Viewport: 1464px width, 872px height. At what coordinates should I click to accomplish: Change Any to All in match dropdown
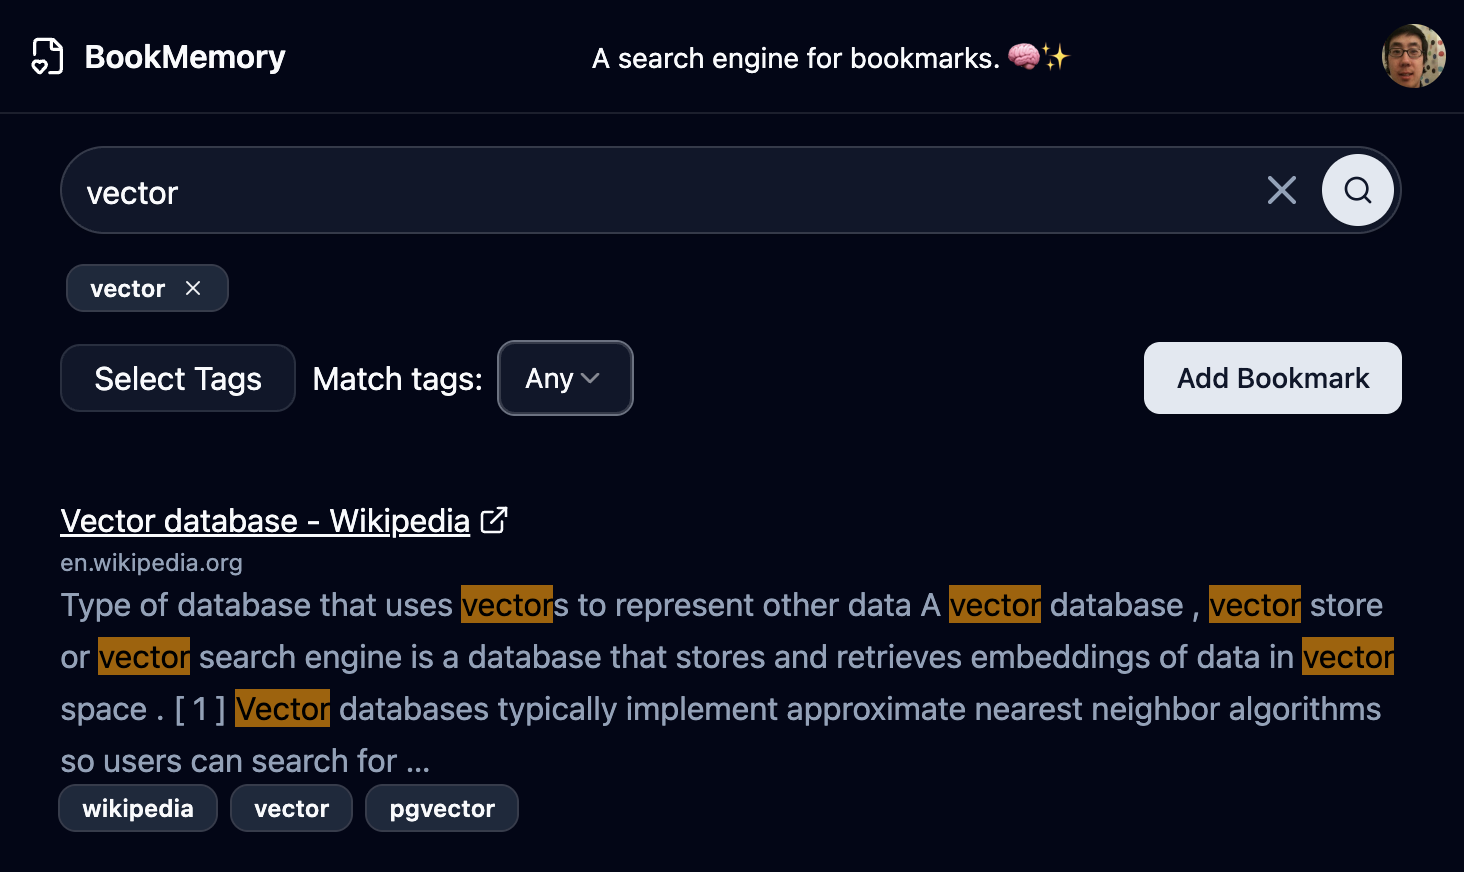[x=565, y=378]
